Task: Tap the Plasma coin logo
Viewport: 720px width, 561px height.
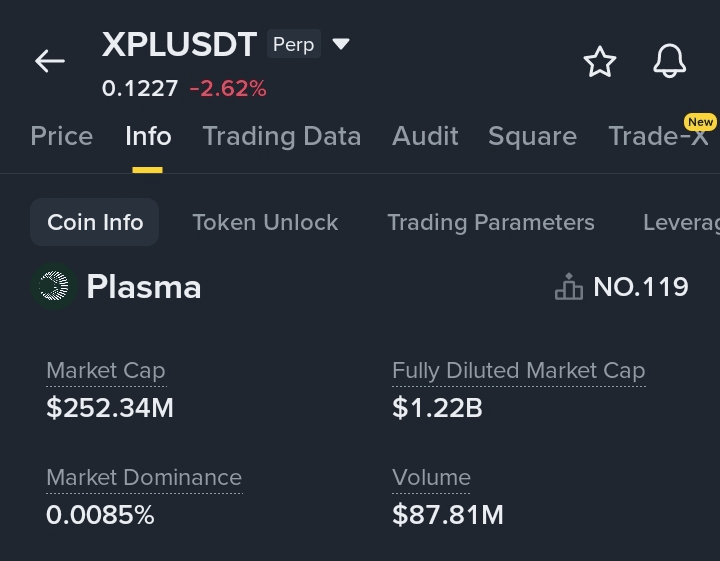Action: point(53,287)
